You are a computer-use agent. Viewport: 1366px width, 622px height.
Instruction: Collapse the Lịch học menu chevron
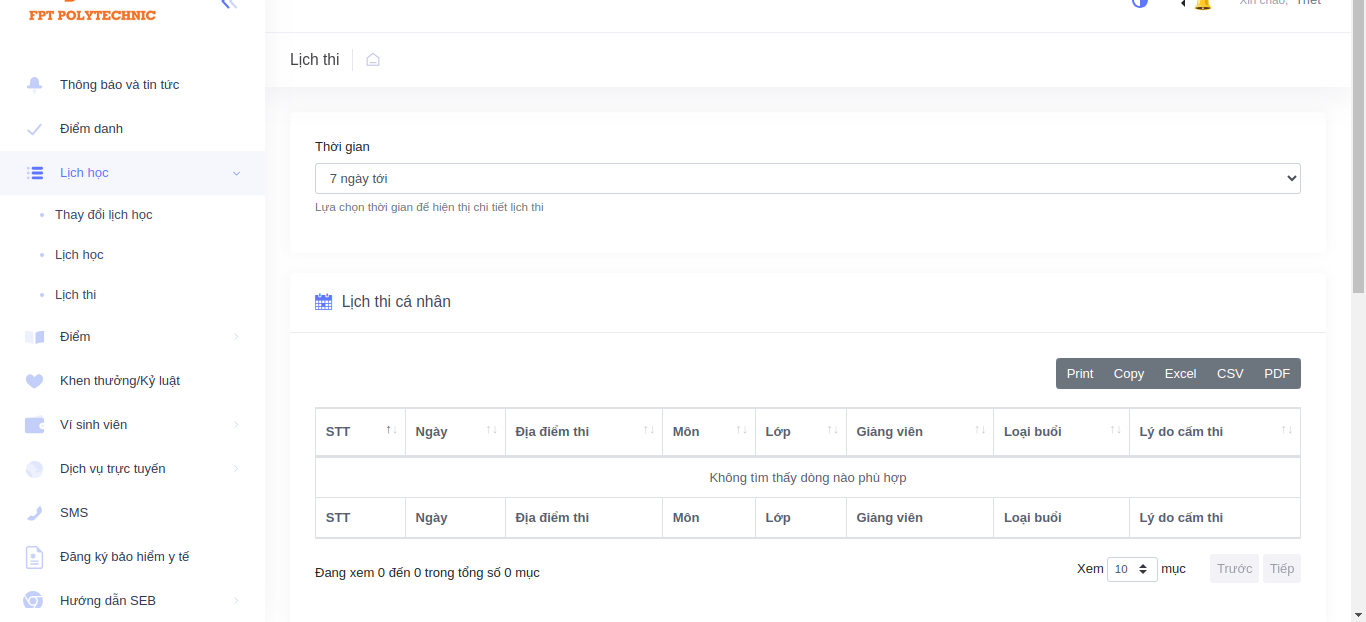pyautogui.click(x=237, y=173)
